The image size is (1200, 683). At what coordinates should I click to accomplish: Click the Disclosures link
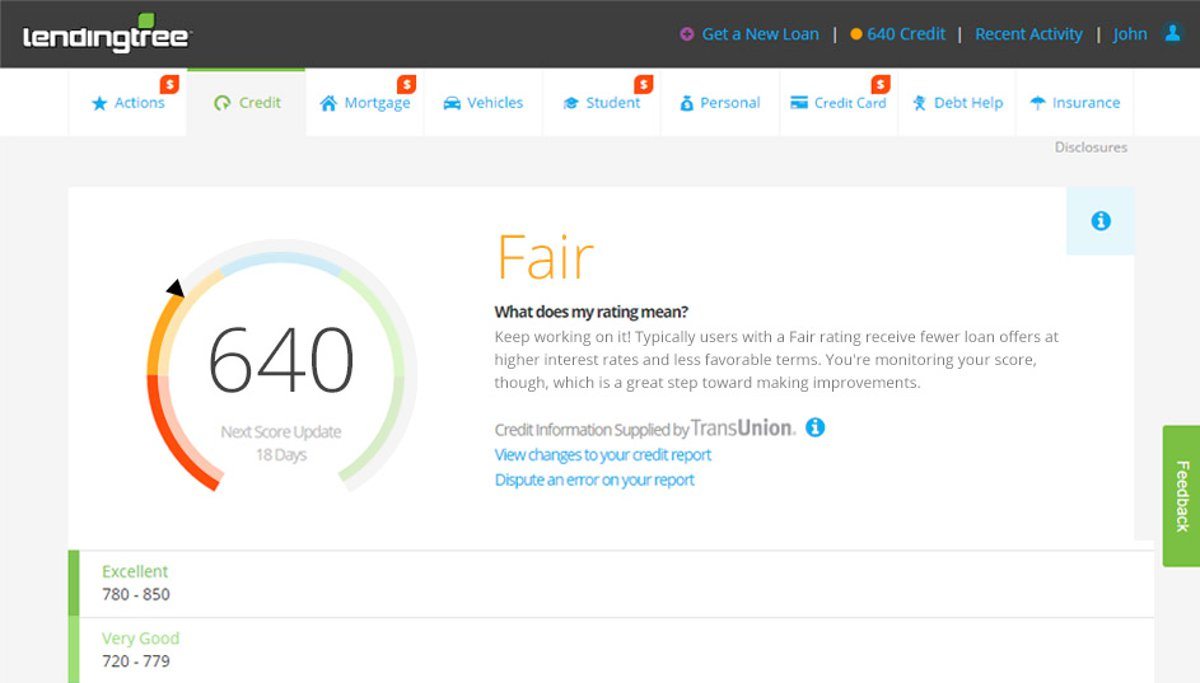point(1090,147)
